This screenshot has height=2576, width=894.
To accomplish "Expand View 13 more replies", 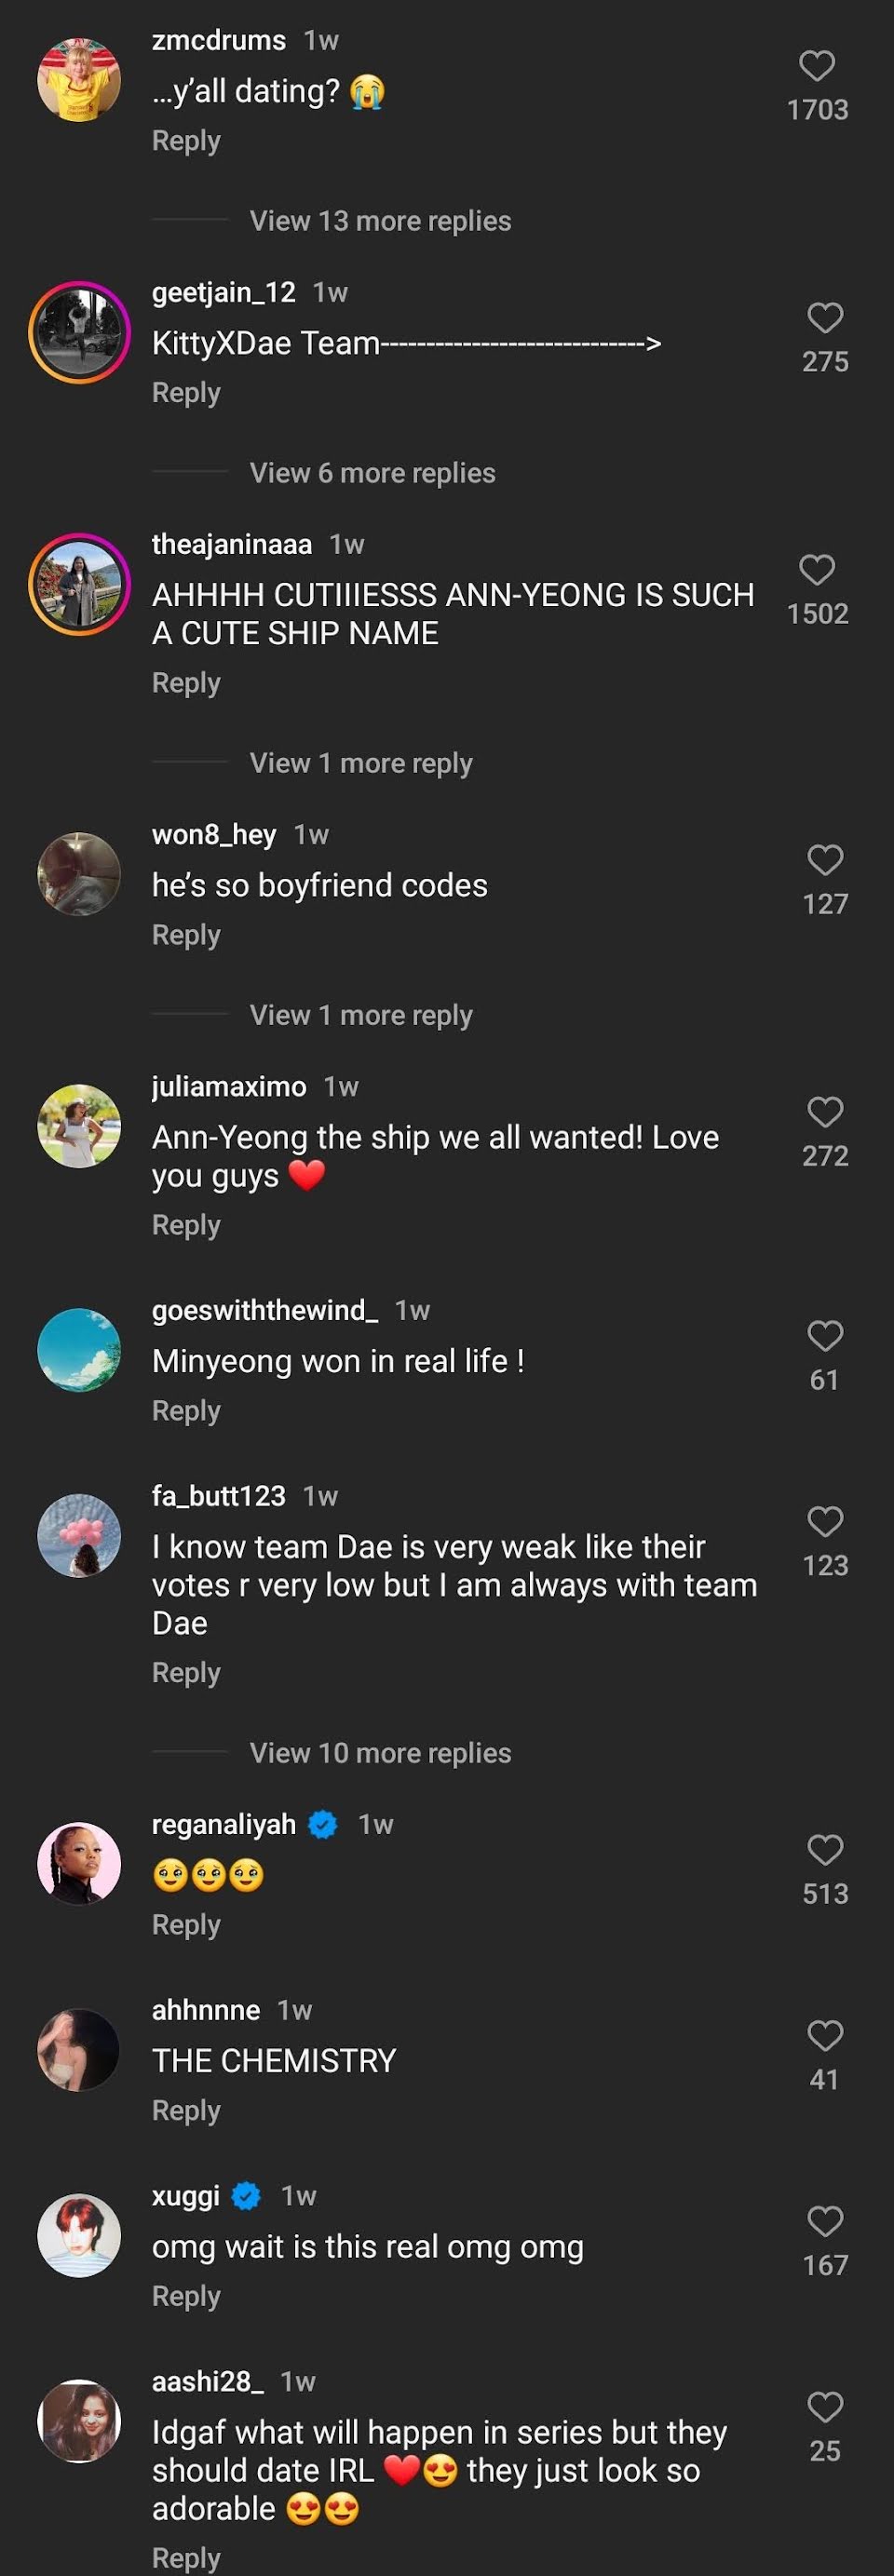I will click(380, 221).
